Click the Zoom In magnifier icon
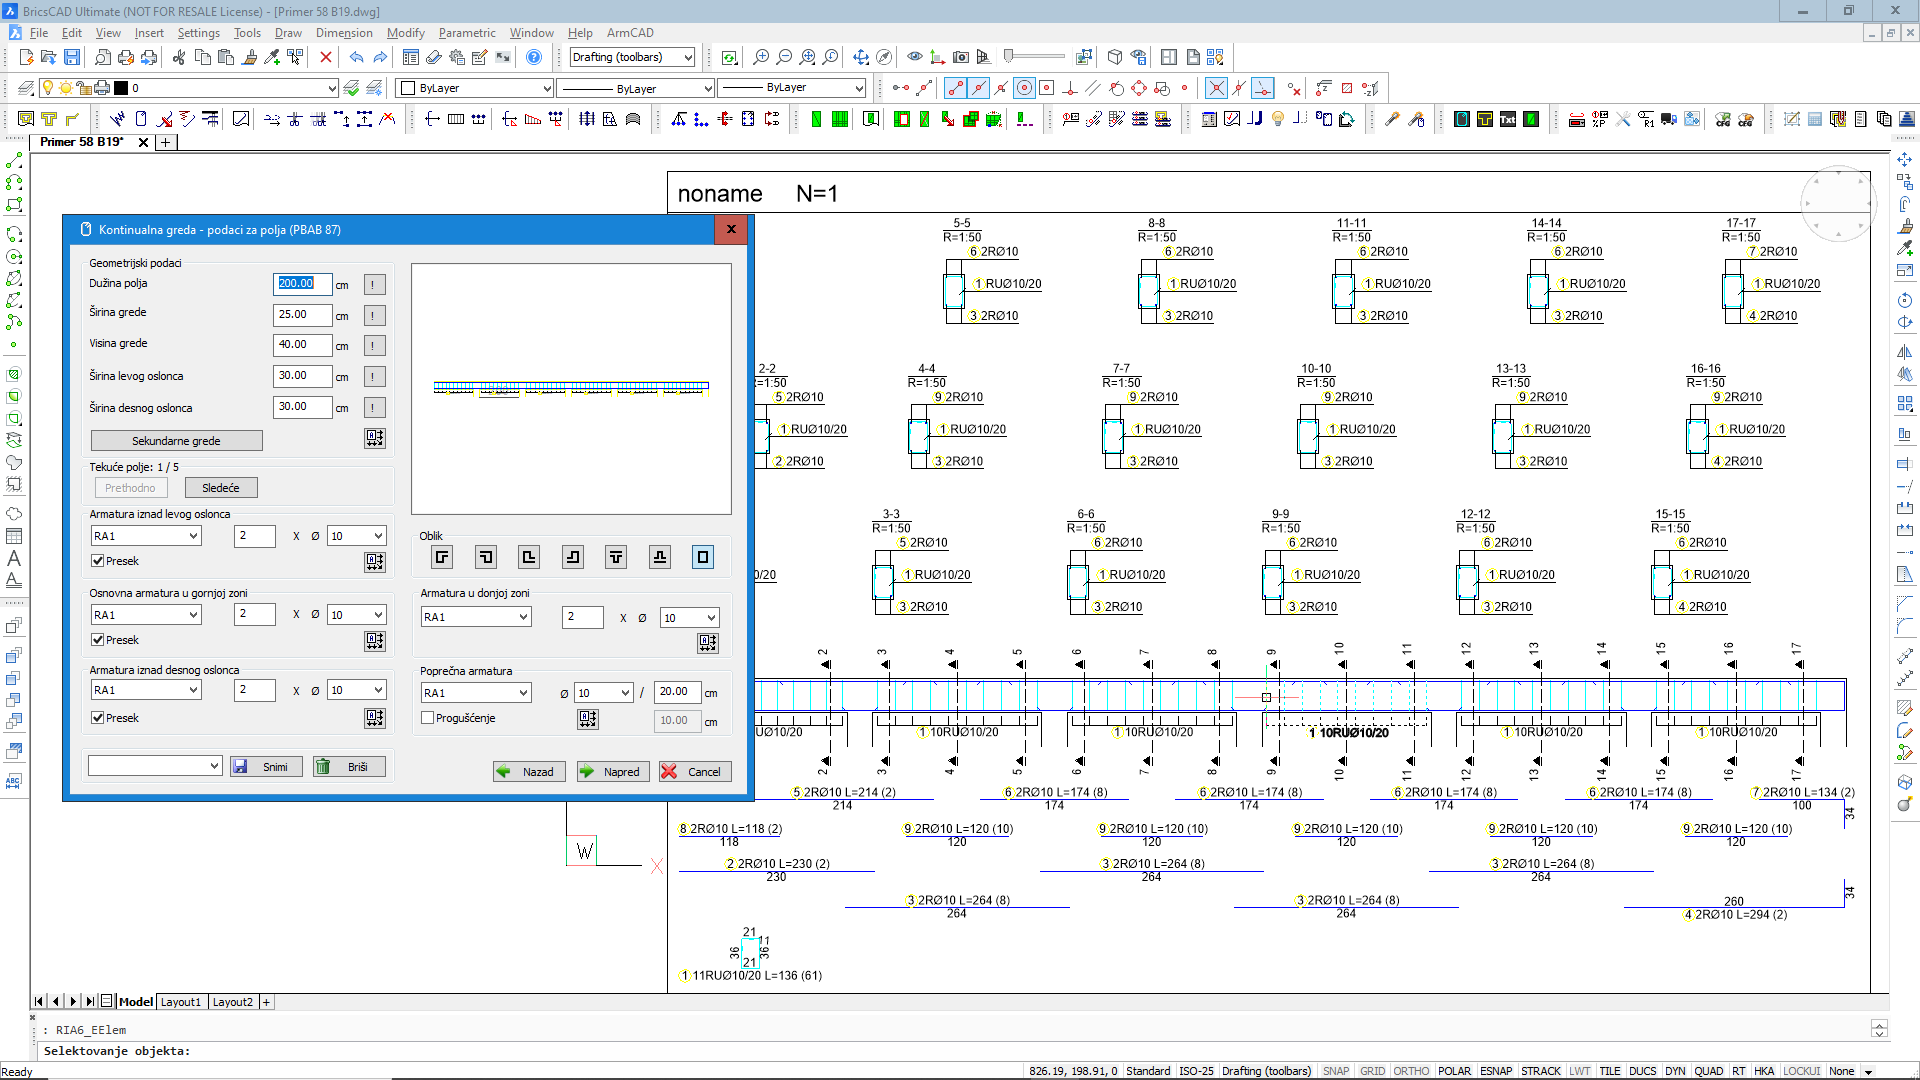 (x=761, y=57)
